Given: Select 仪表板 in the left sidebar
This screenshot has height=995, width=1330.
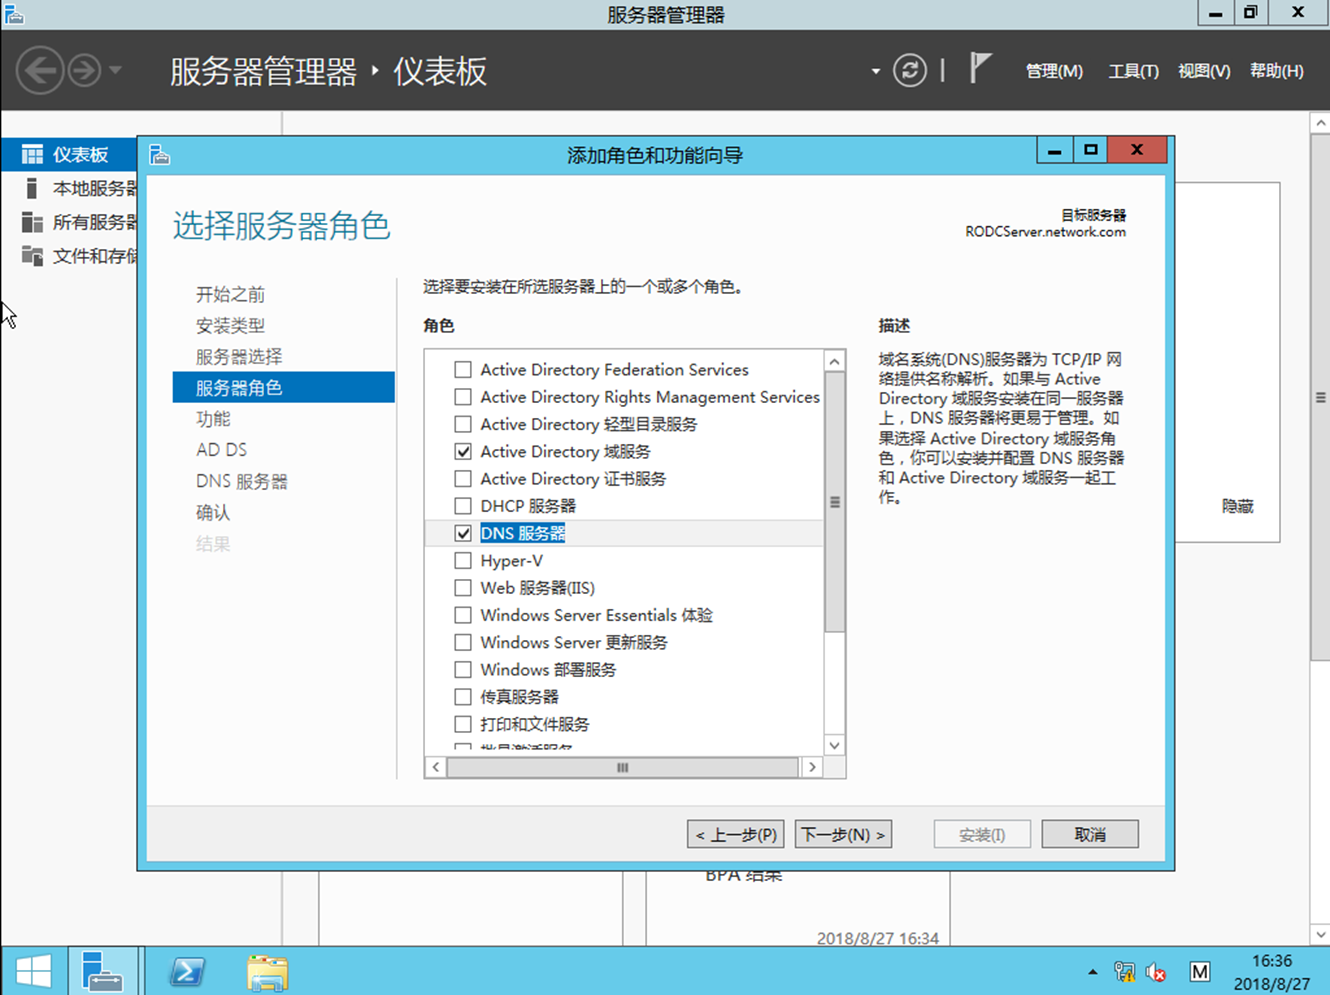Looking at the screenshot, I should pos(69,155).
